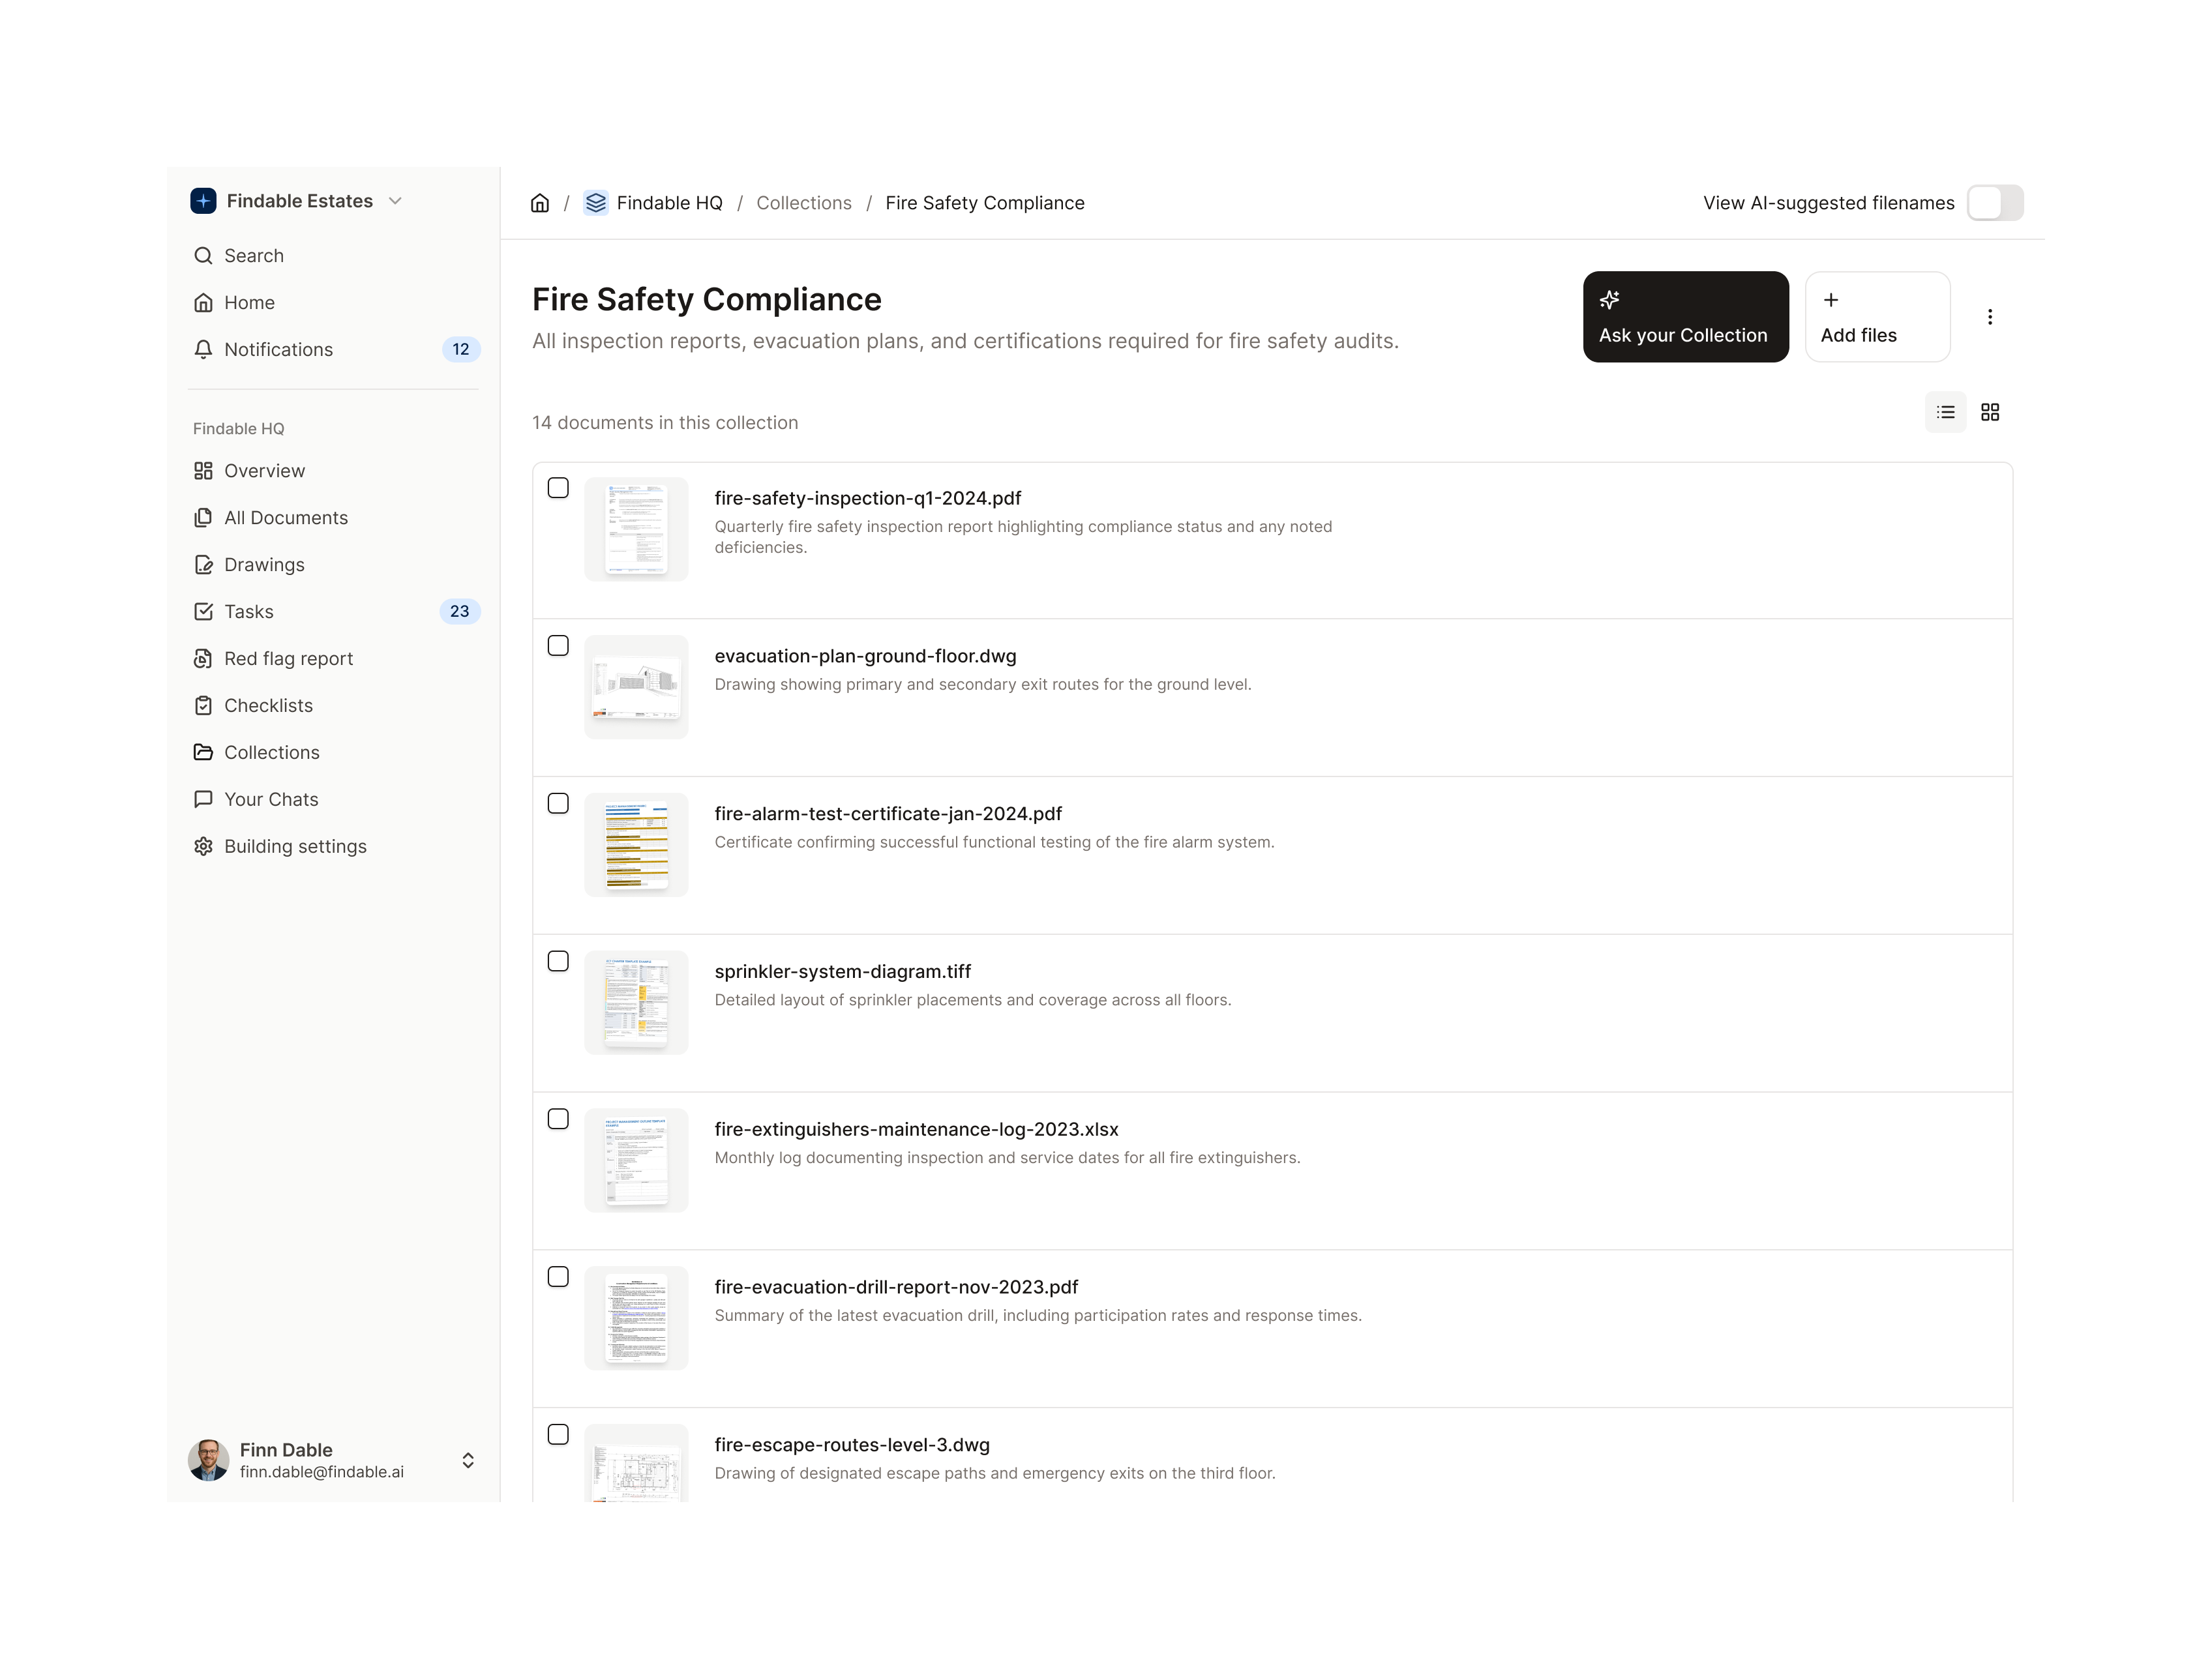Click the Findable Estates logo icon
The width and height of the screenshot is (2212, 1669).
[203, 201]
